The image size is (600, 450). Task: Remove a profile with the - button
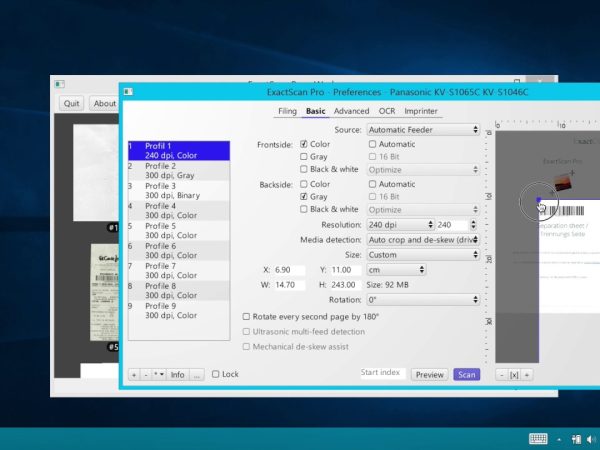point(146,375)
